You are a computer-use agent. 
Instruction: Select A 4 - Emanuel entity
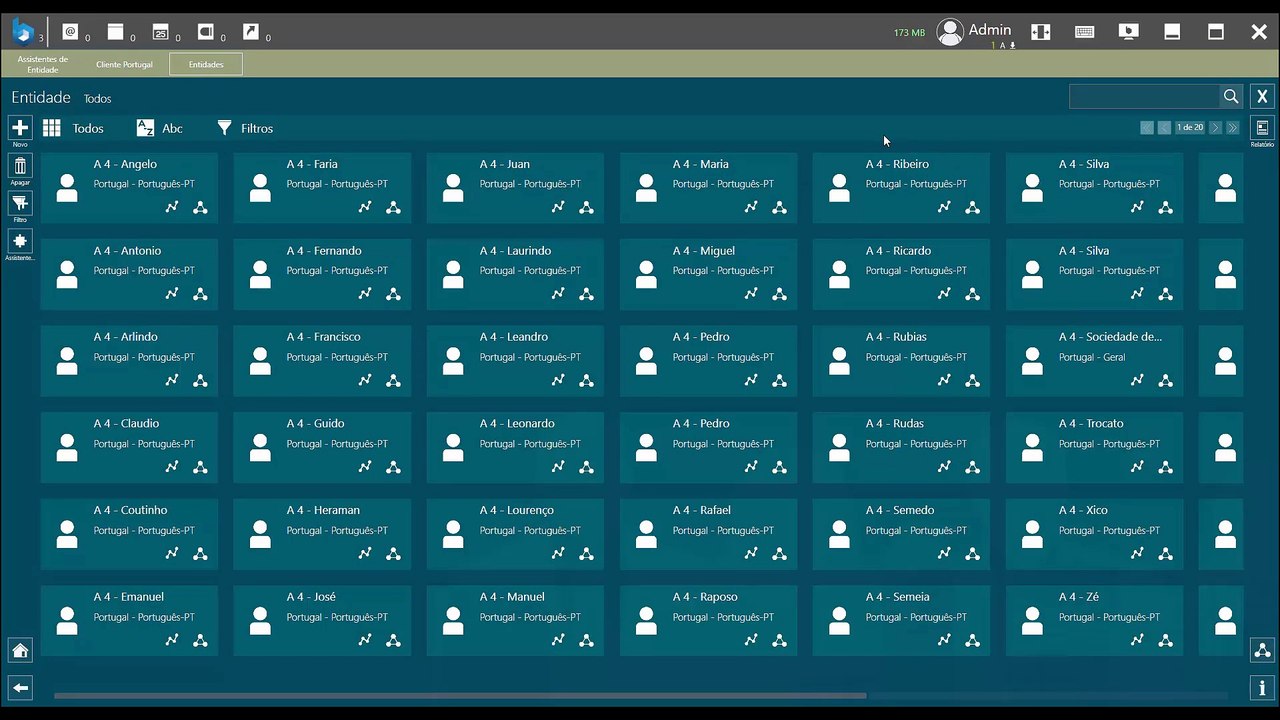[x=129, y=620]
